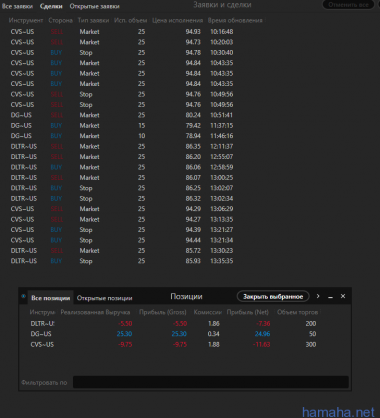The height and width of the screenshot is (418, 380).
Task: Click execution price 94.93
Action: [193, 32]
